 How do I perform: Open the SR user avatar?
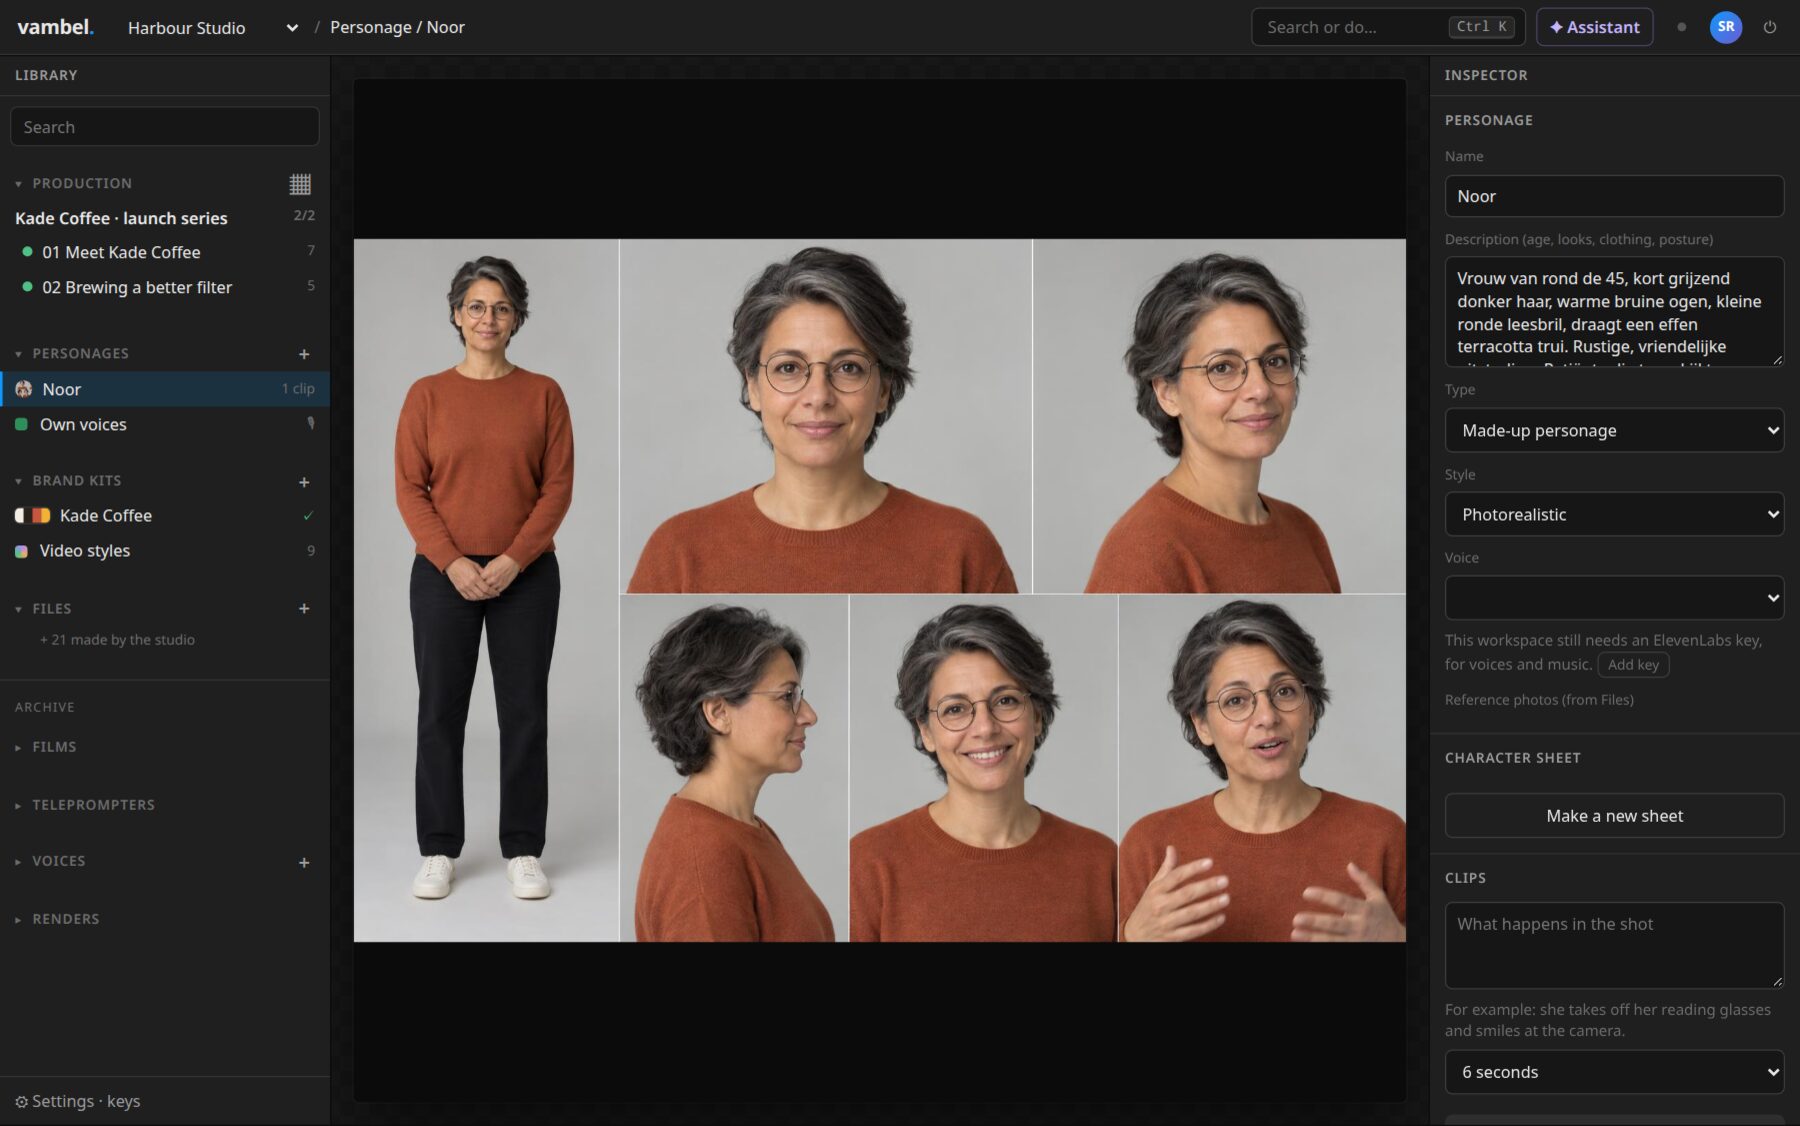point(1726,27)
